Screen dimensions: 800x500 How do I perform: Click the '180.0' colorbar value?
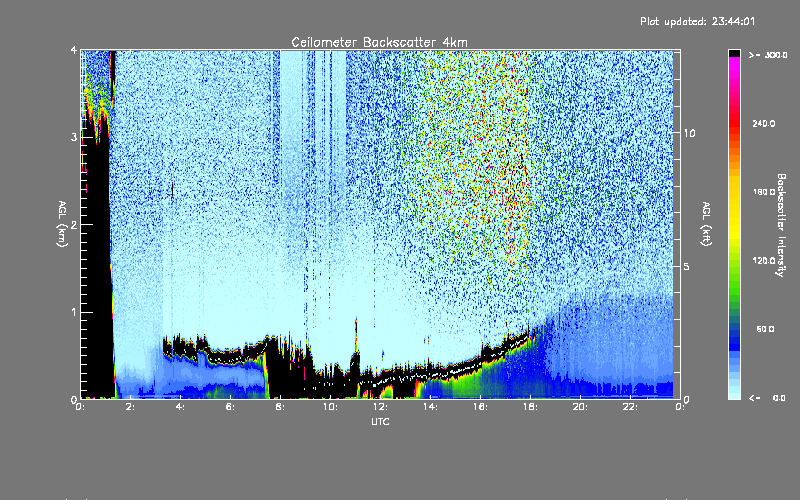point(764,192)
